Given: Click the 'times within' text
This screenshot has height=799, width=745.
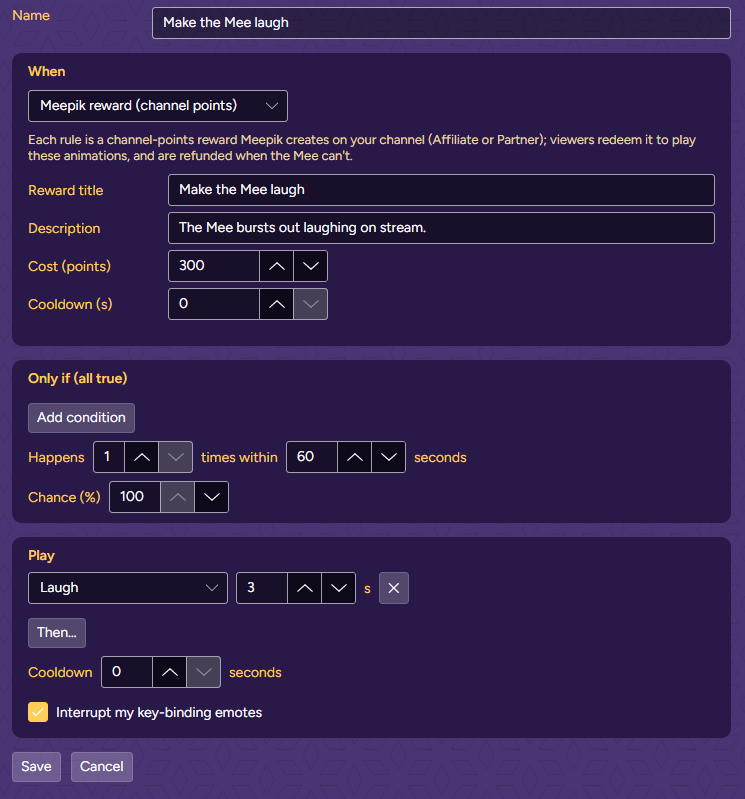Looking at the screenshot, I should coord(239,458).
